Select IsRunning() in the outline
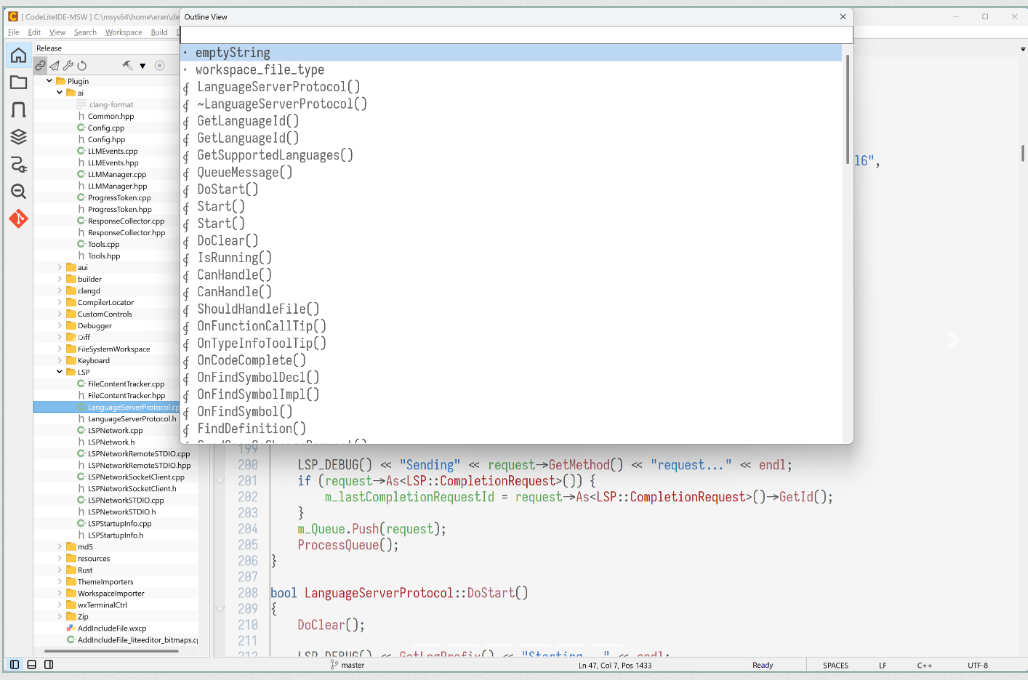Viewport: 1028px width, 680px height. (511, 258)
